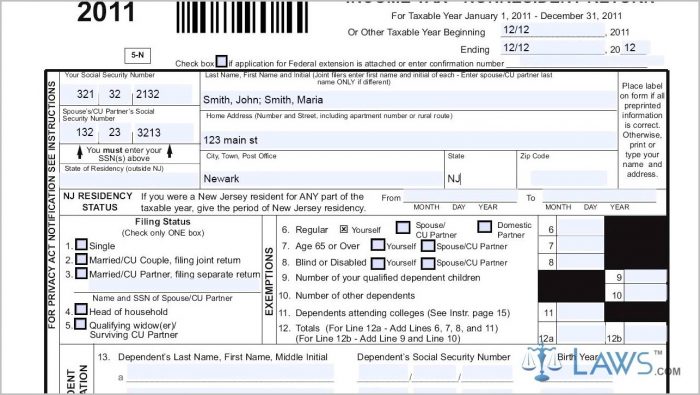Screen dimensions: 700x395
Task: Click the Federal extension confirmation number field
Action: [592, 61]
